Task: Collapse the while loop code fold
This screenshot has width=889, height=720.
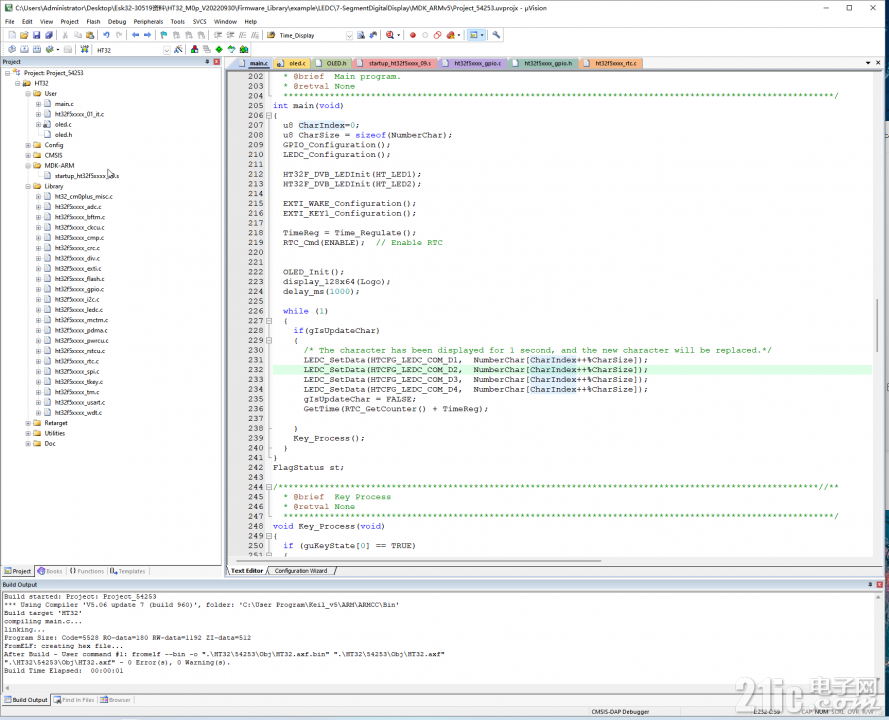Action: click(x=269, y=321)
